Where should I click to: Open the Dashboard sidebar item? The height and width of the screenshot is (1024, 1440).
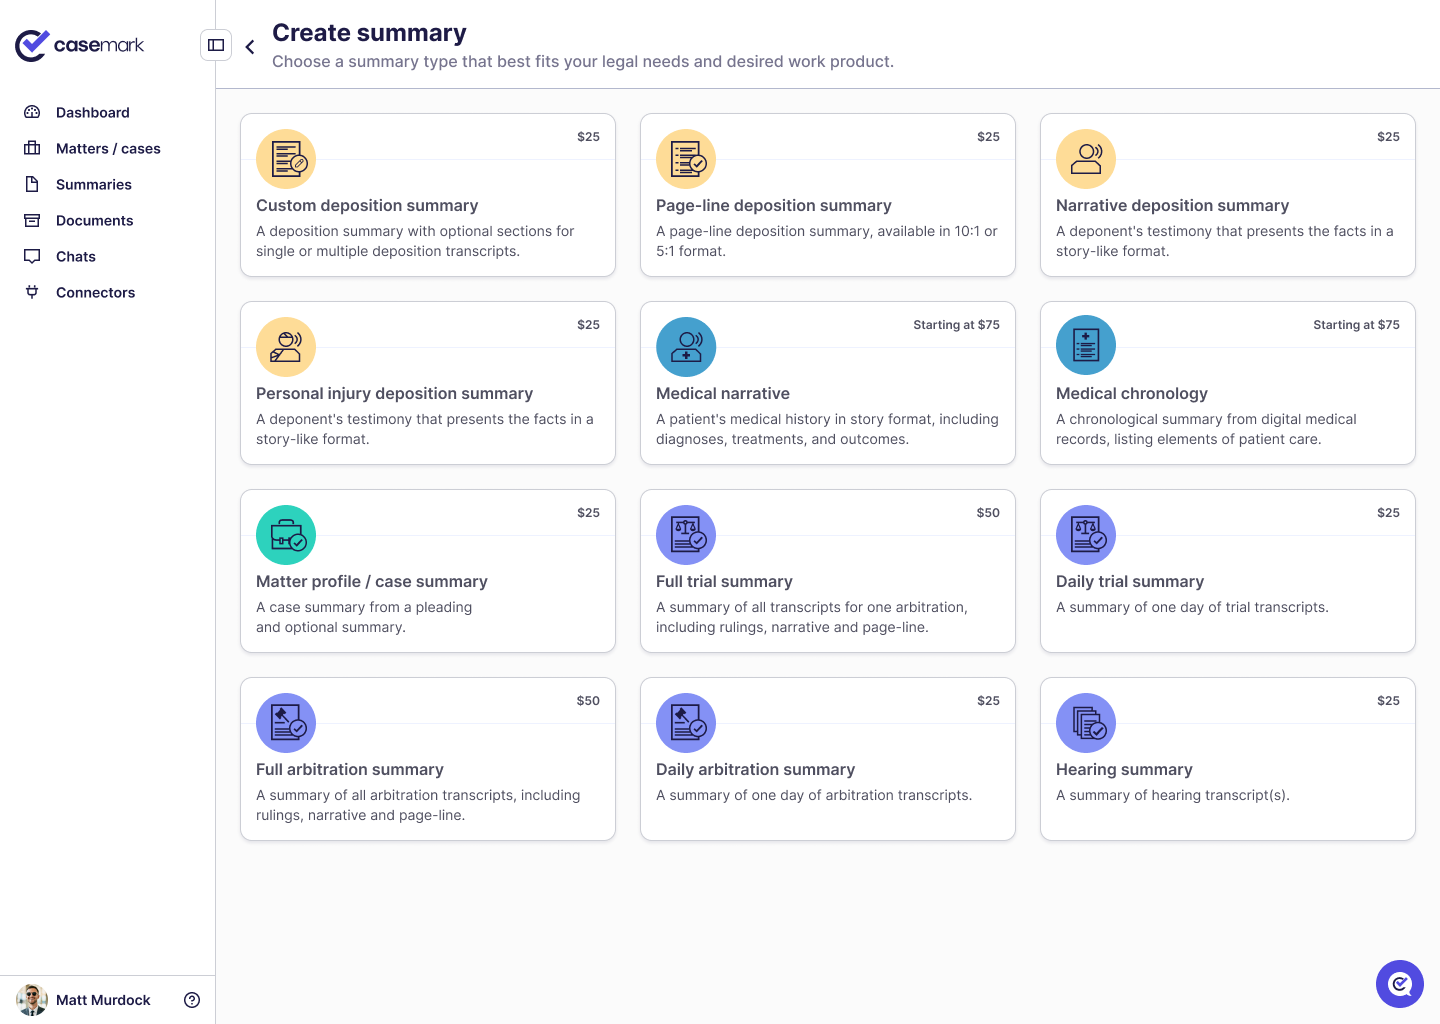coord(92,113)
